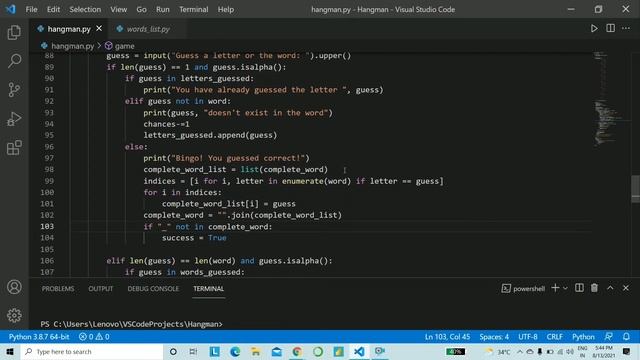Open Mail app from taskbar
The image size is (640, 360).
click(276, 351)
